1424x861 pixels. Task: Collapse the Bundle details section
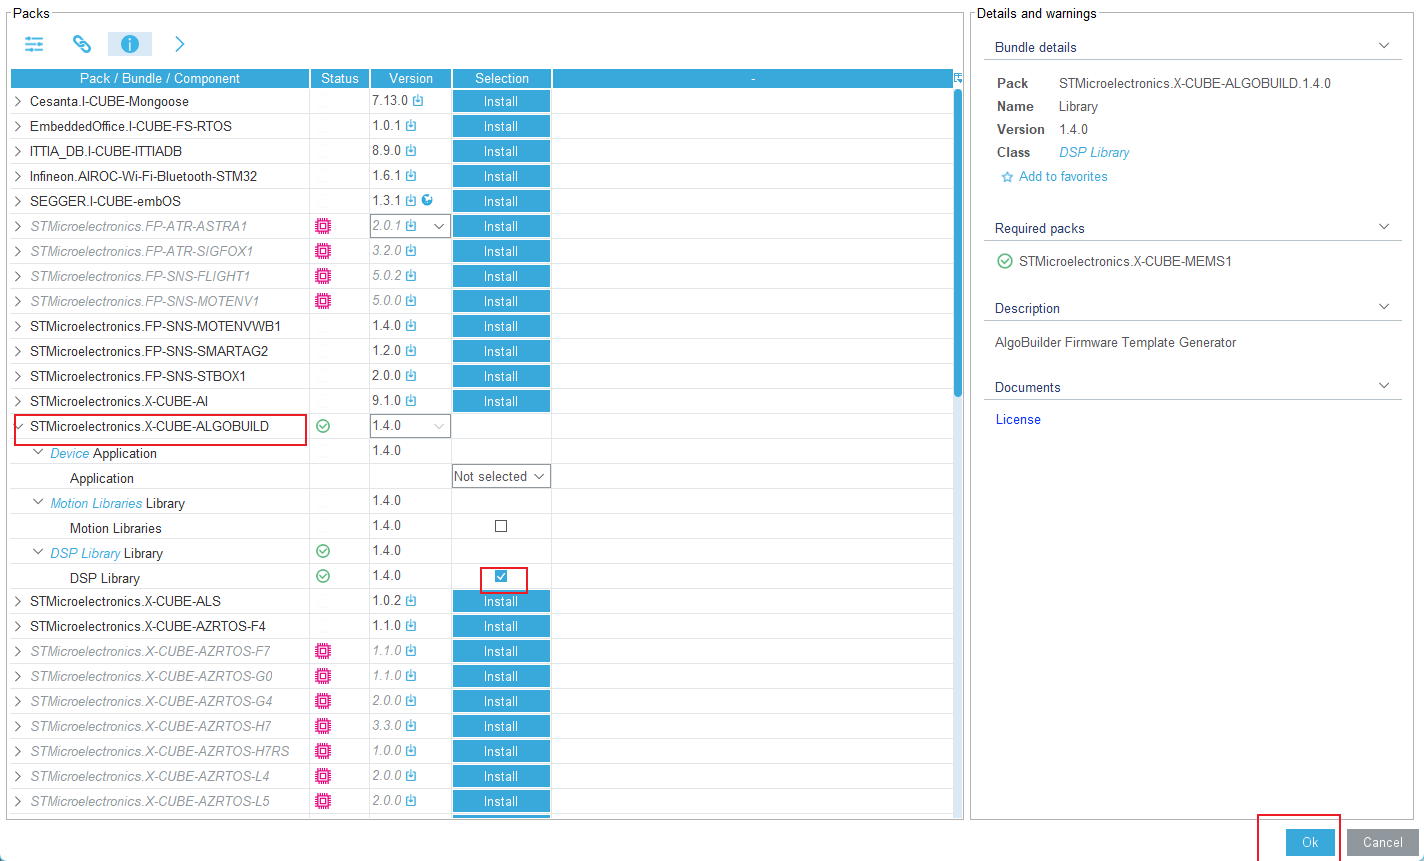1384,46
